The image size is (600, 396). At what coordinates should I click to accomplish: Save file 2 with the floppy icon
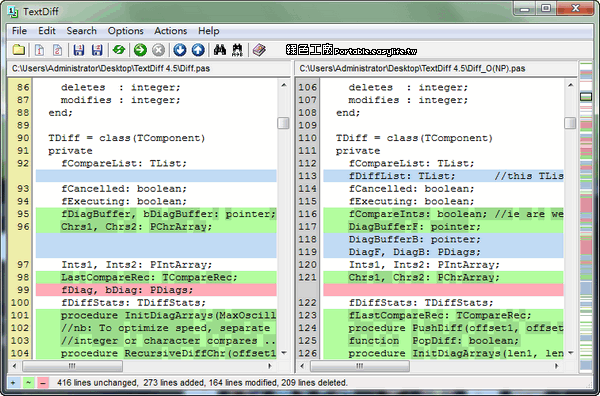[x=97, y=50]
